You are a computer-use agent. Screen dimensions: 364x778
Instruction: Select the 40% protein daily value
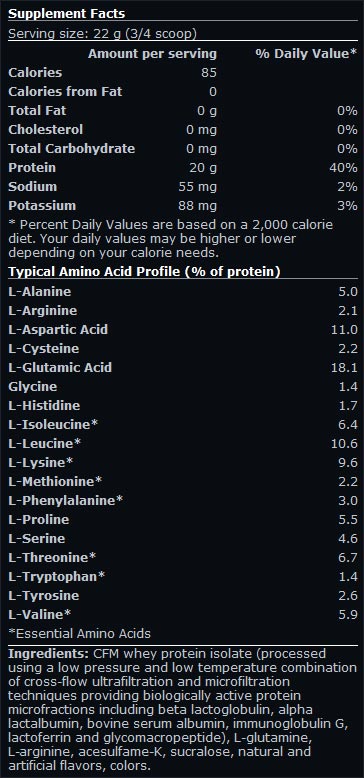tap(343, 168)
